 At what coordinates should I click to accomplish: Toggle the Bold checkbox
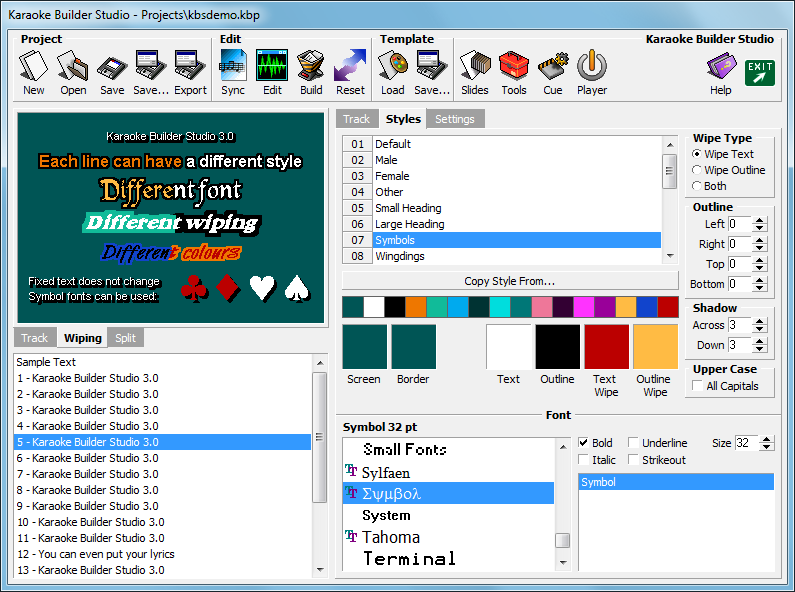tap(584, 442)
